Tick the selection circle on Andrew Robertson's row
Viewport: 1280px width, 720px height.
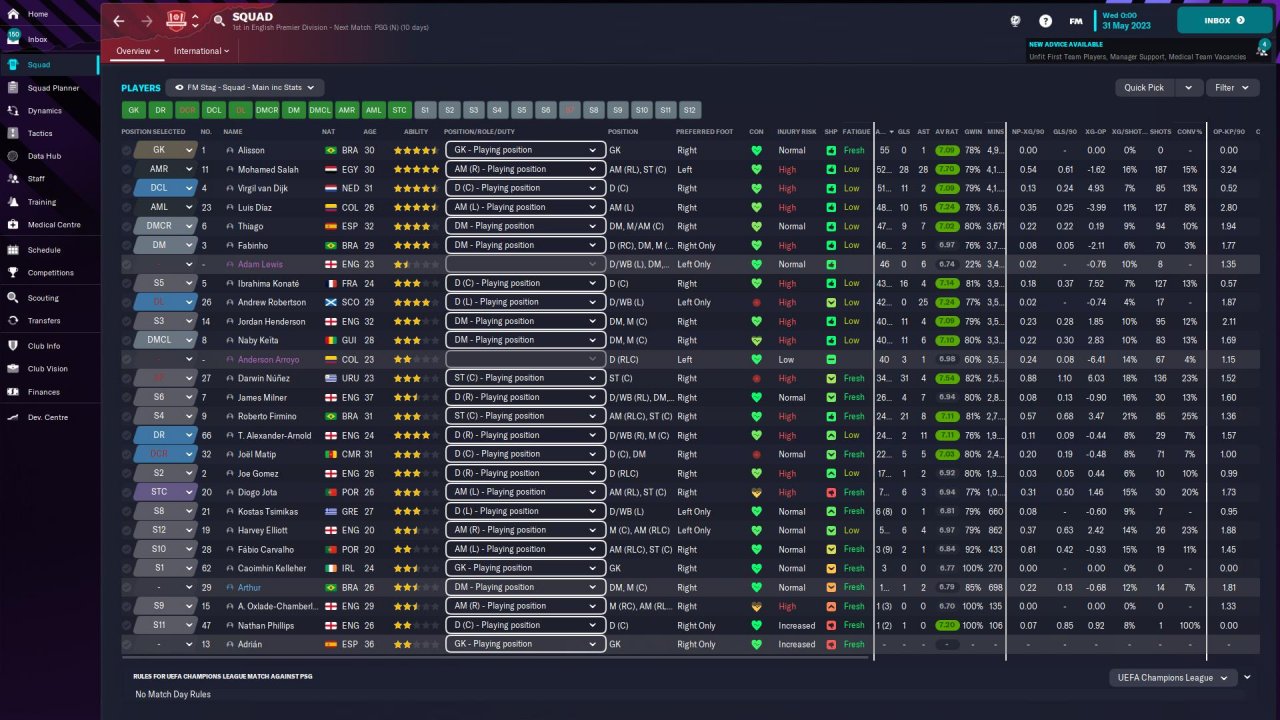coord(127,302)
